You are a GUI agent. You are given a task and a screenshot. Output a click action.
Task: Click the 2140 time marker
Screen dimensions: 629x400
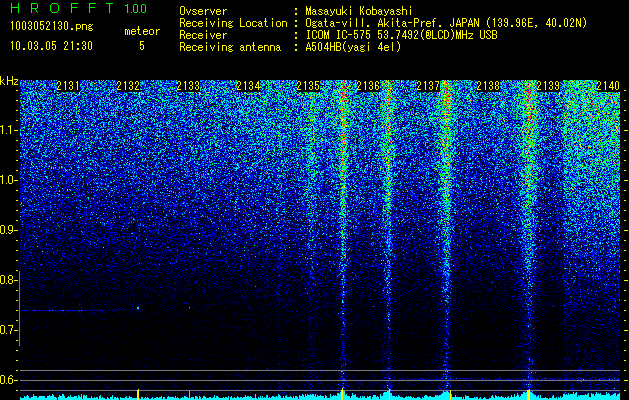[608, 86]
